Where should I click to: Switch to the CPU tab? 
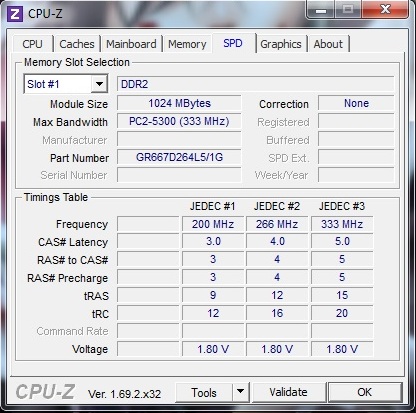32,44
